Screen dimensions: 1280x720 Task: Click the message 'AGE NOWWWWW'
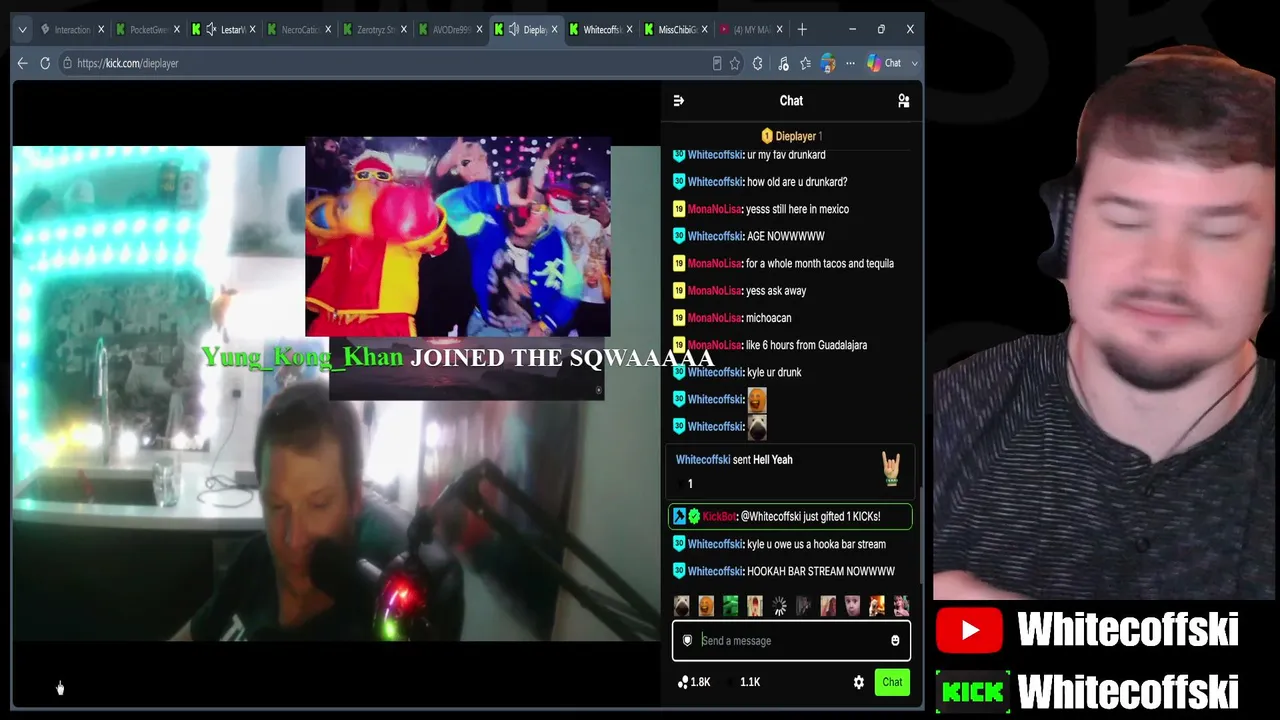tap(786, 236)
